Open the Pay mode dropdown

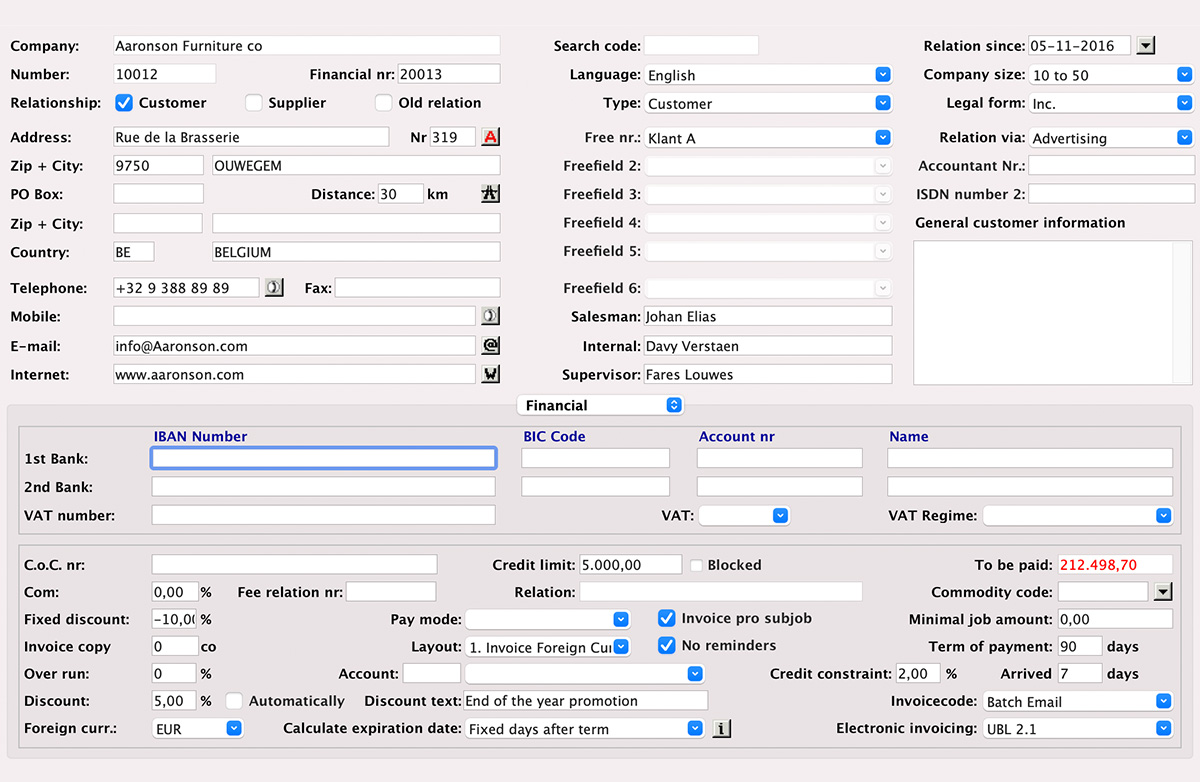pyautogui.click(x=548, y=619)
